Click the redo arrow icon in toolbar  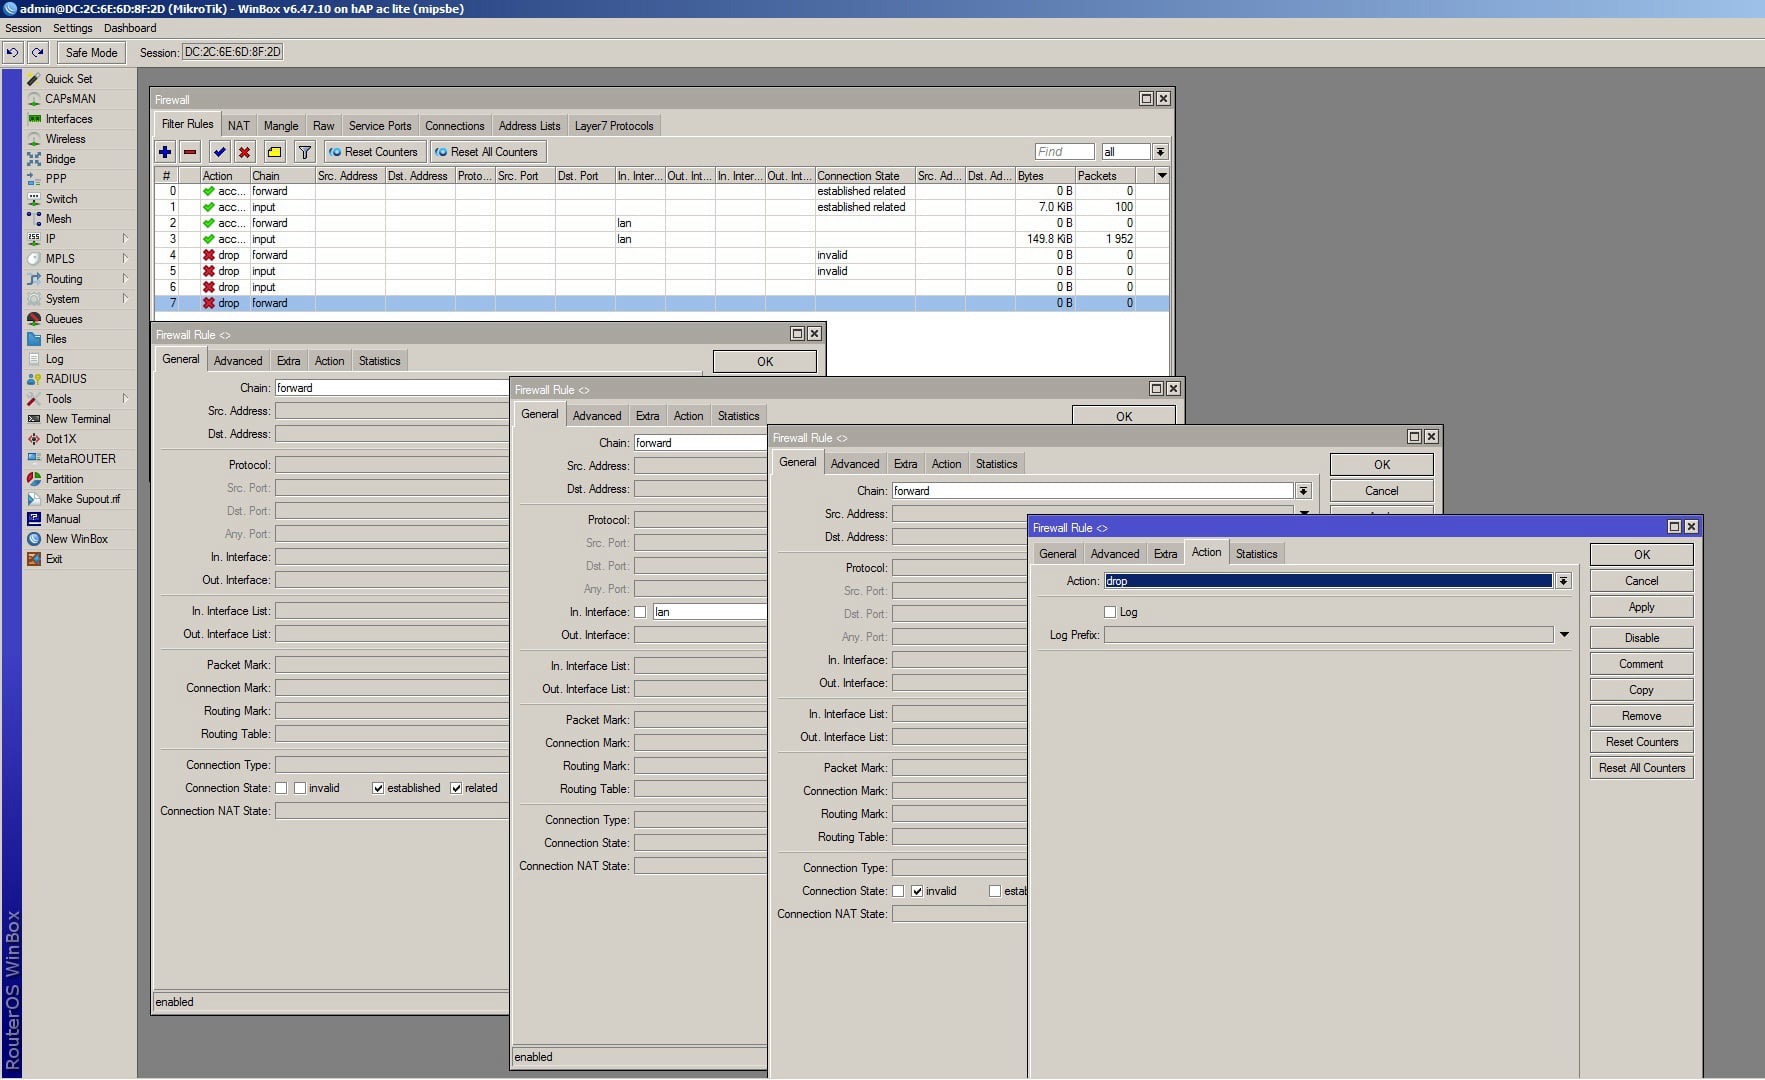[x=38, y=52]
